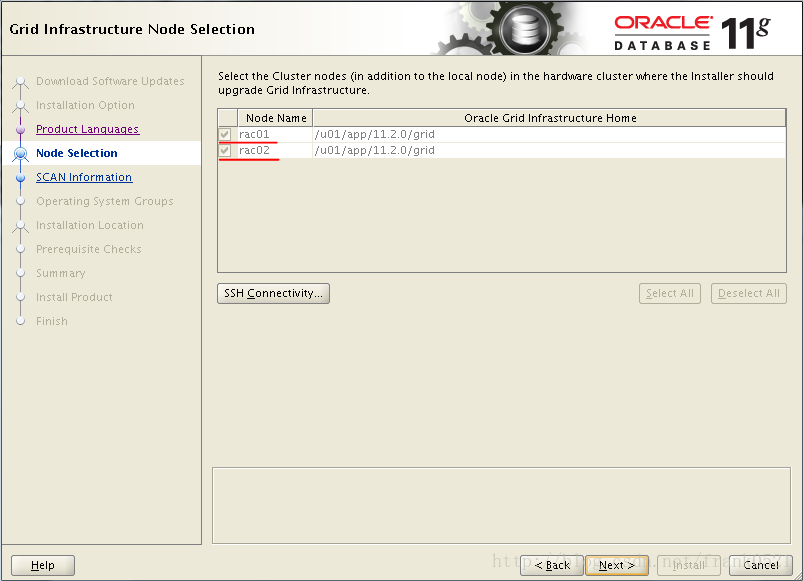
Task: Click the Deselect All button
Action: 749,293
